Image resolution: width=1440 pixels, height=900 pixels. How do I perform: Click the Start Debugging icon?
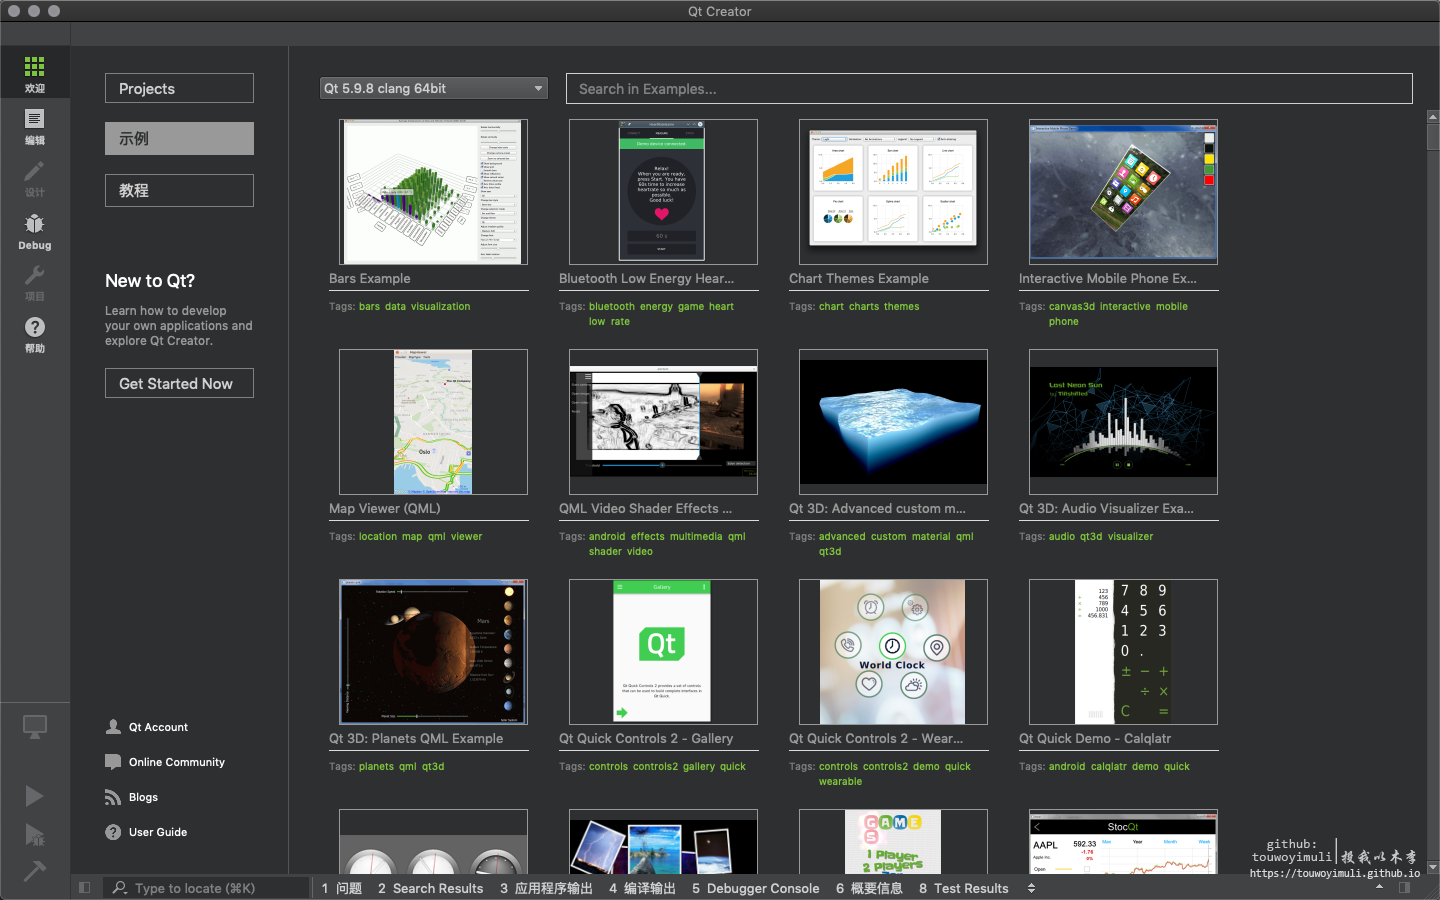35,835
